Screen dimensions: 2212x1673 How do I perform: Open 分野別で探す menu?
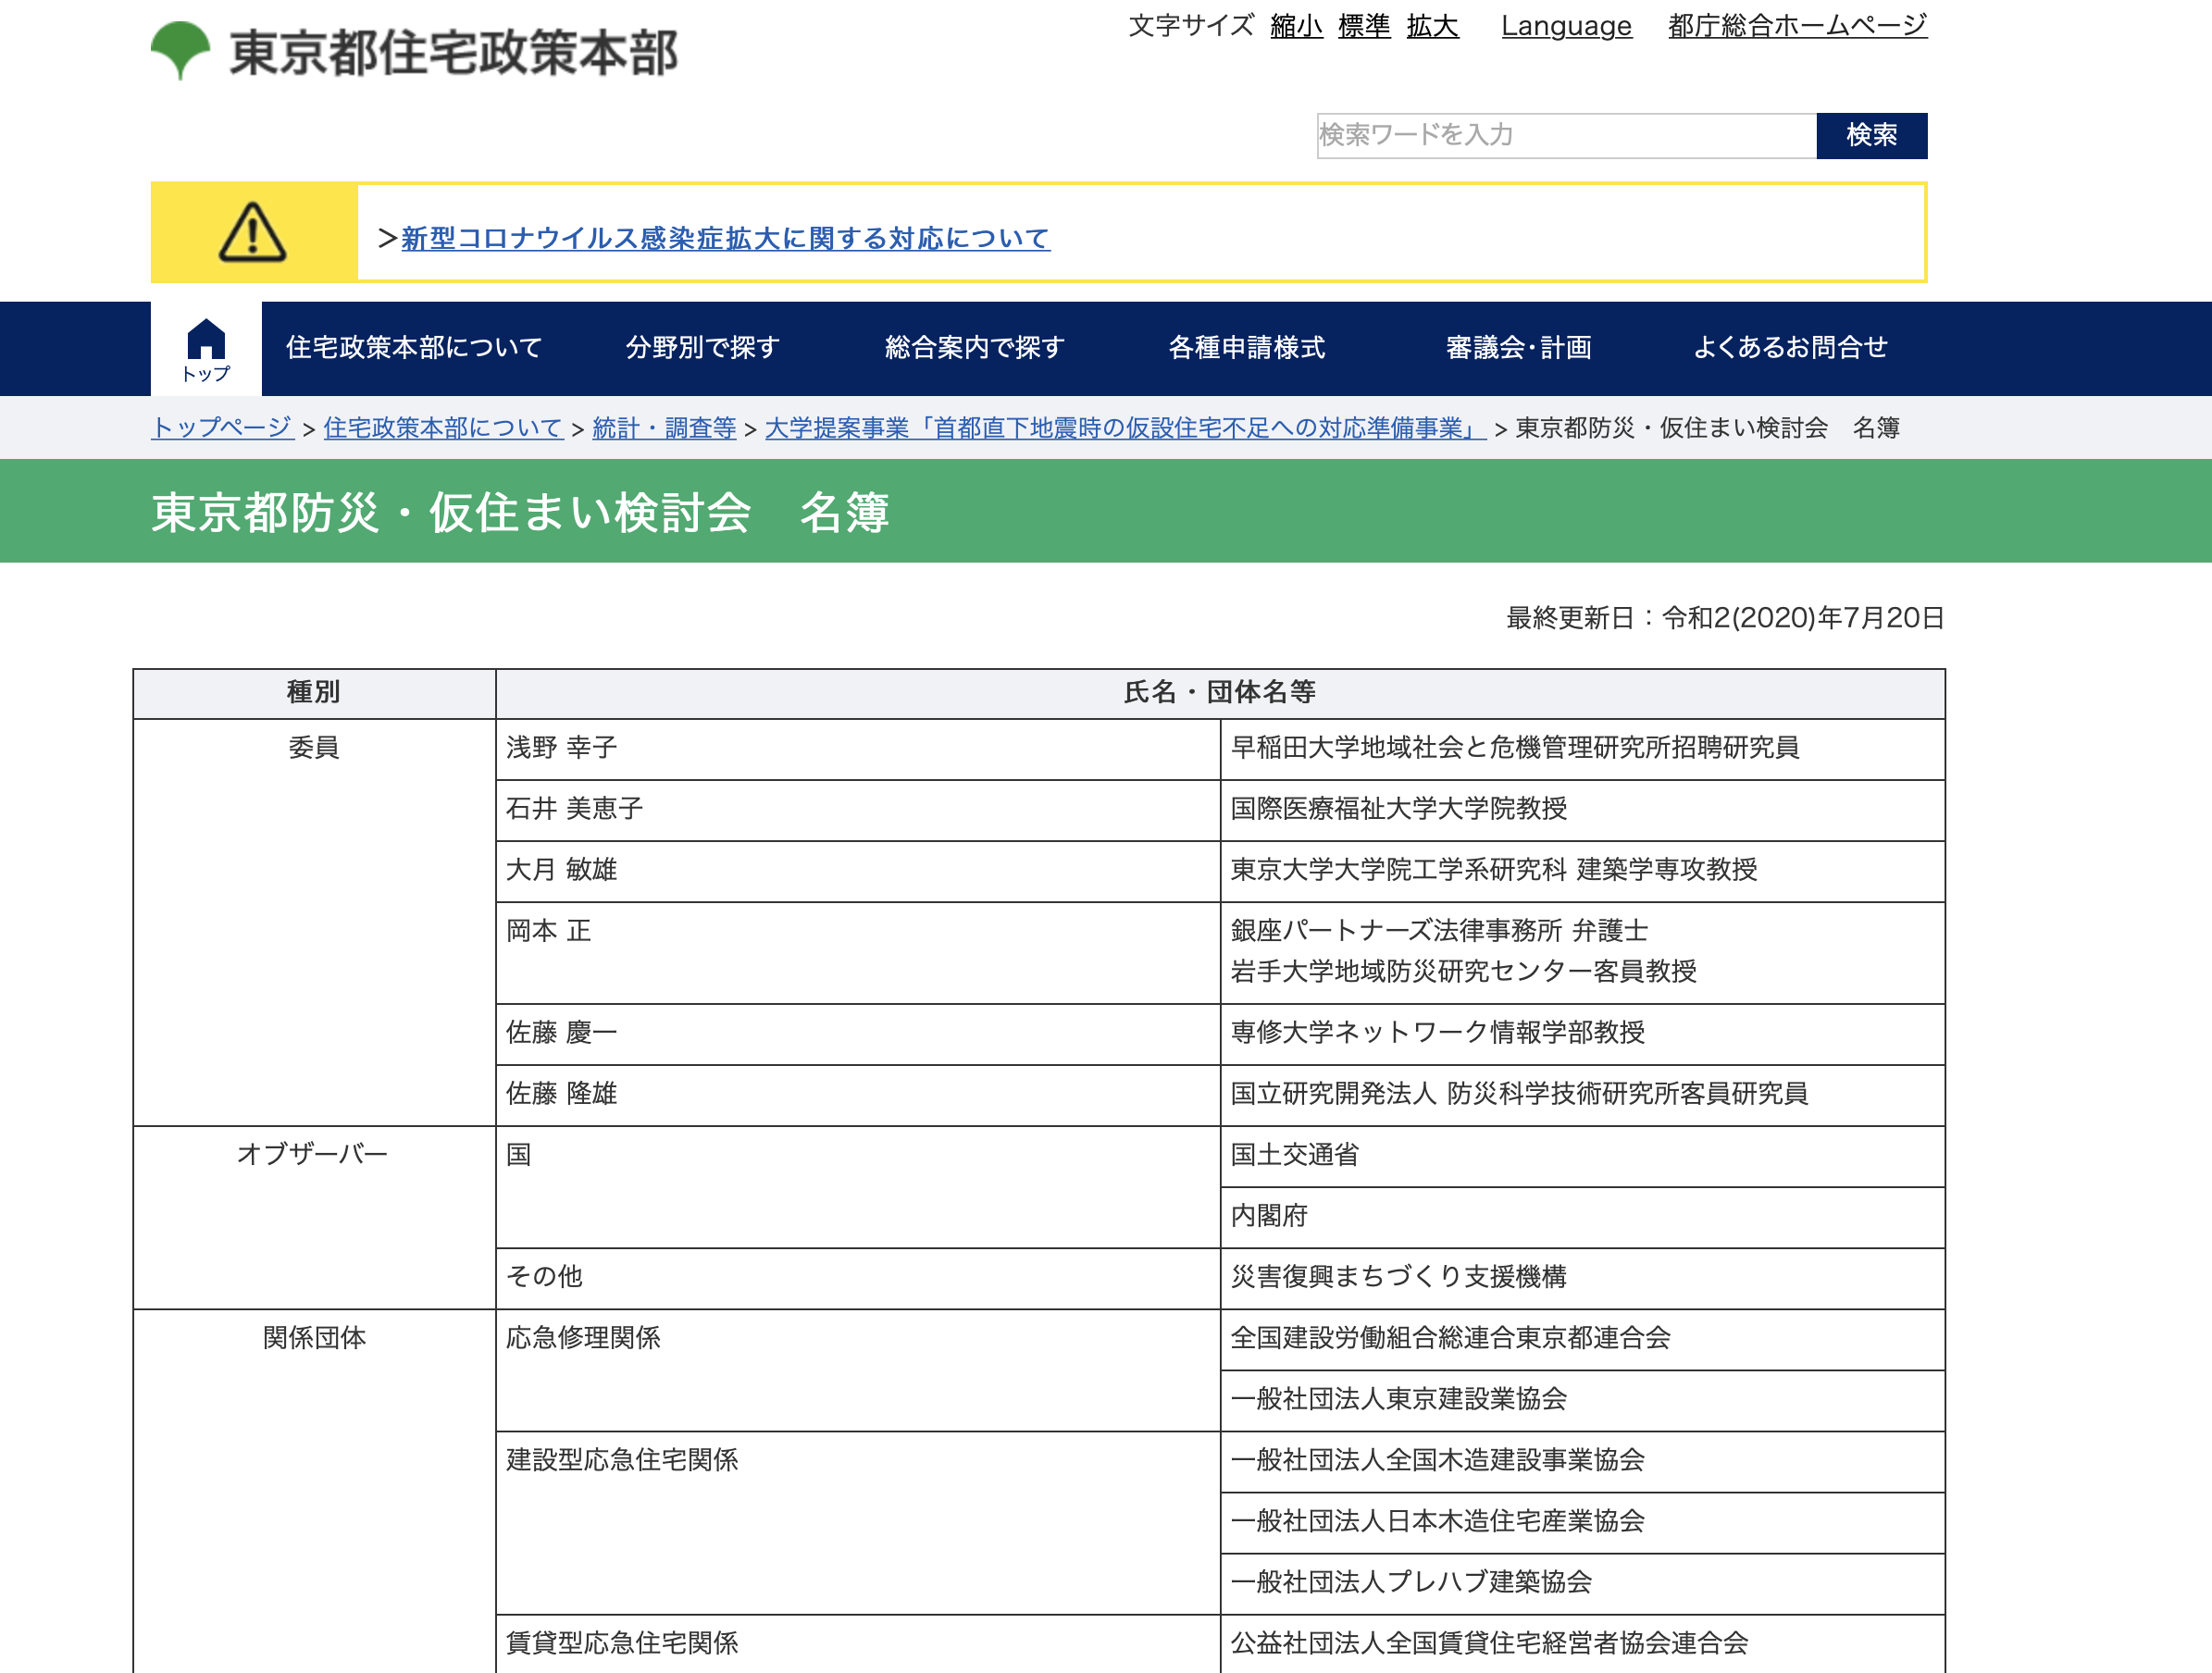point(702,348)
